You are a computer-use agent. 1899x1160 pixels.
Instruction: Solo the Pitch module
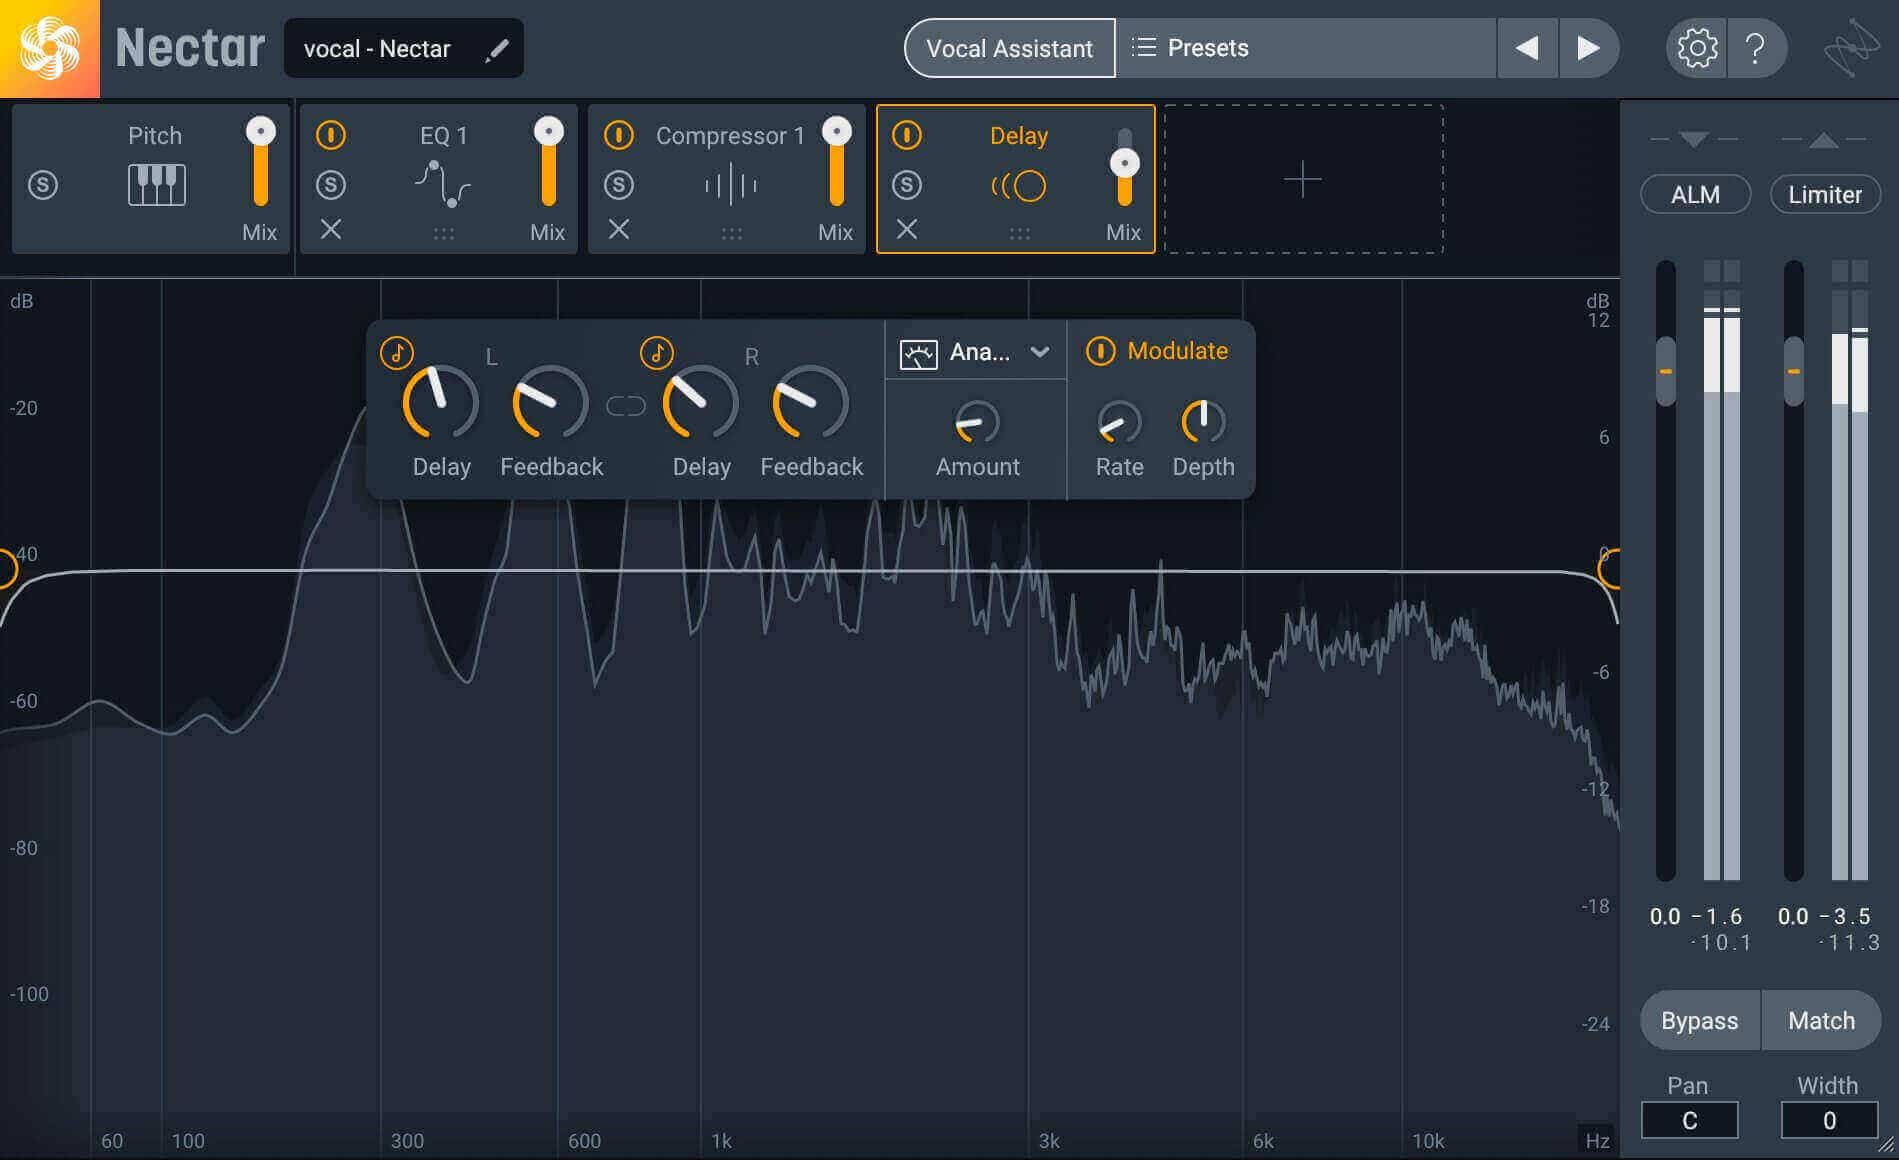[43, 185]
